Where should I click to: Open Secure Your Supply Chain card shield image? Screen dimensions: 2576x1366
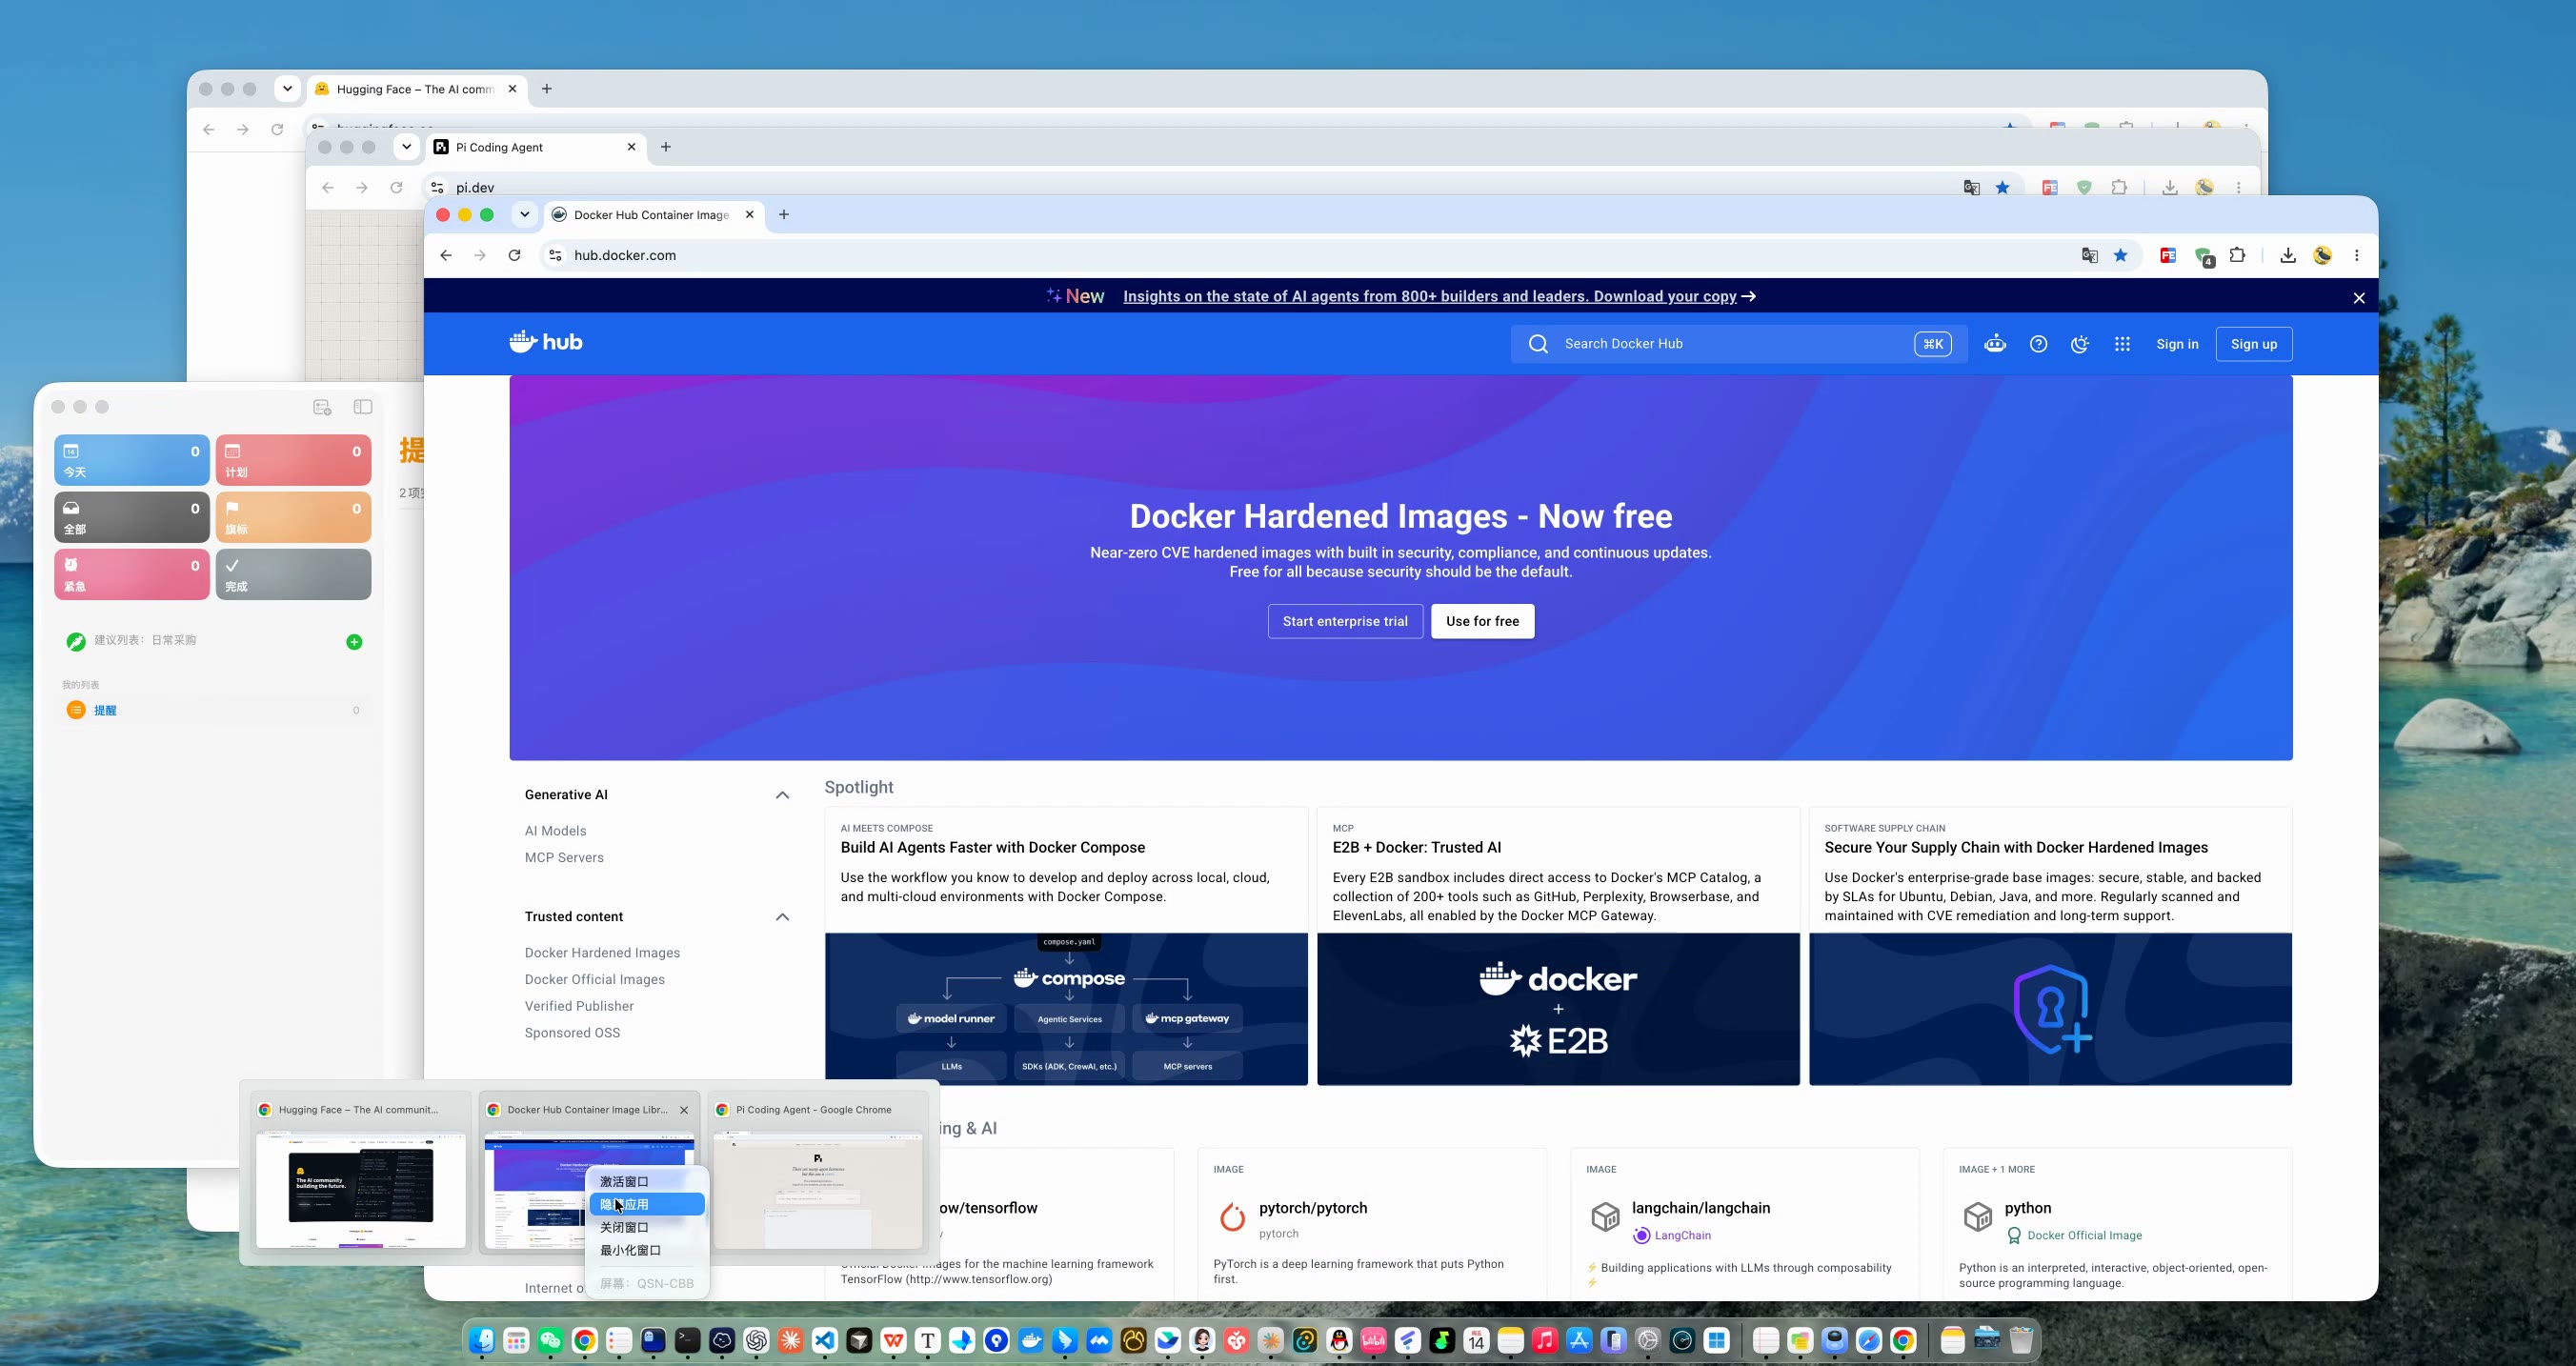(2050, 1009)
